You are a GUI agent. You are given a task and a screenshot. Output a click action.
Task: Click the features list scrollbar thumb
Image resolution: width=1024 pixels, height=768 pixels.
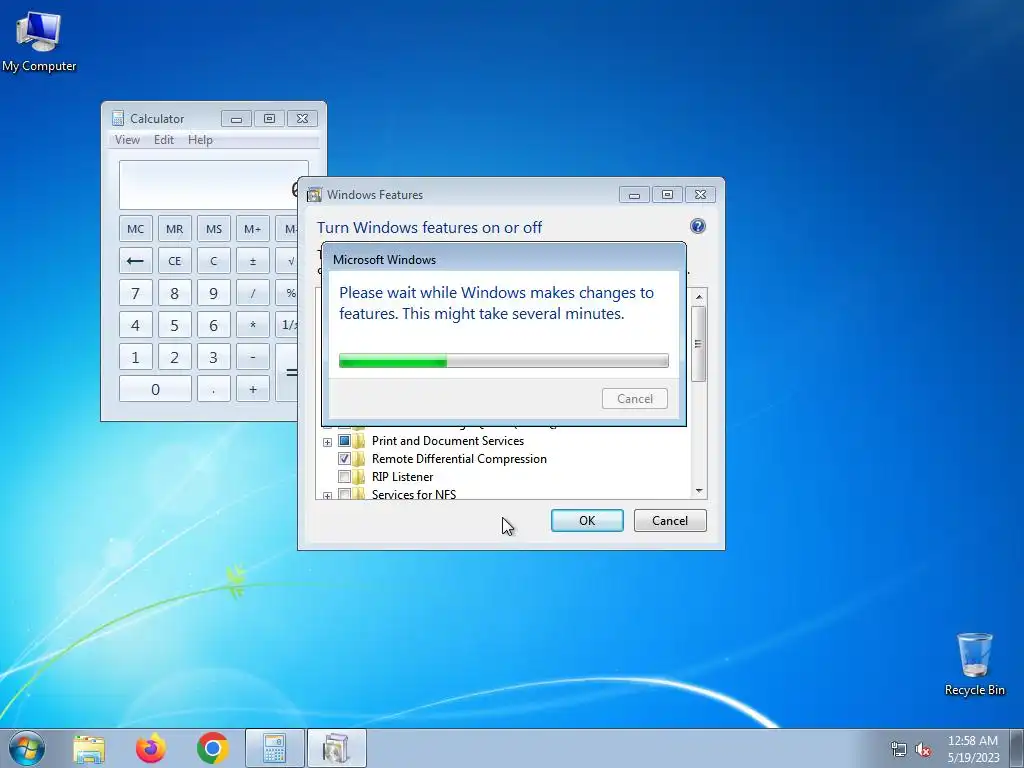(x=699, y=344)
